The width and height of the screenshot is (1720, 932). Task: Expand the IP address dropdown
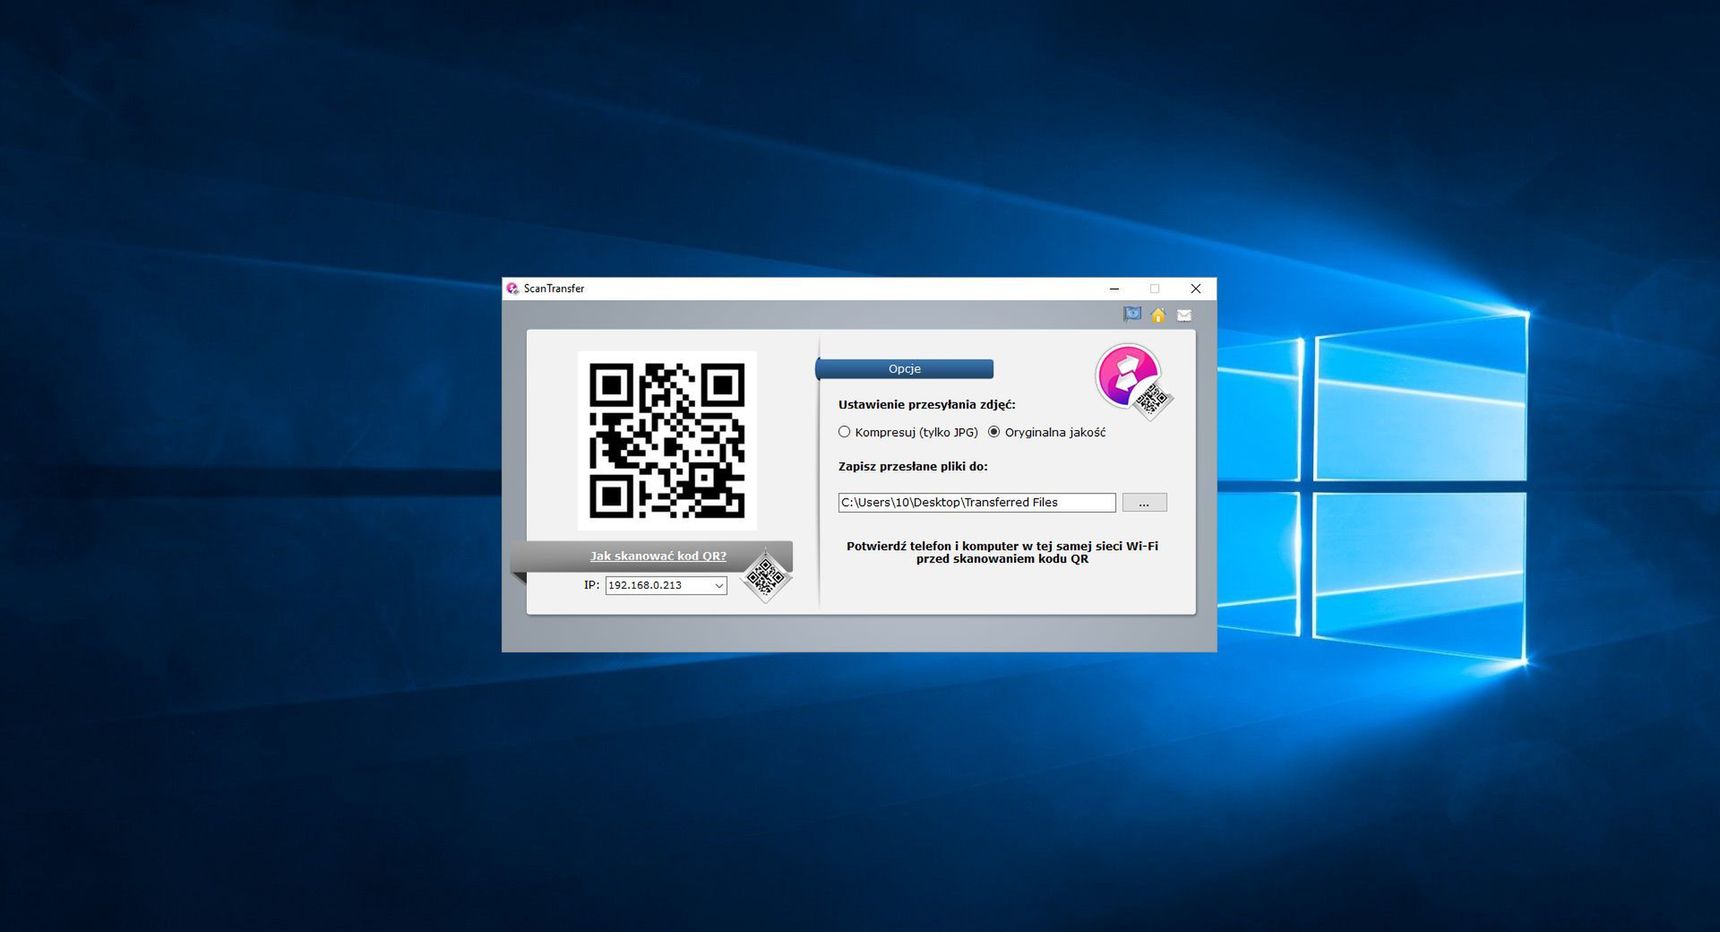point(719,586)
